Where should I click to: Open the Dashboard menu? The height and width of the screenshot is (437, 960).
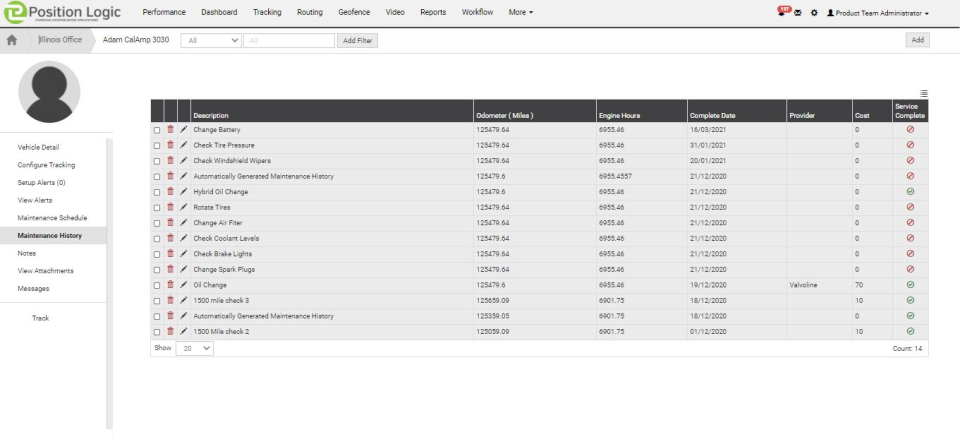point(219,12)
